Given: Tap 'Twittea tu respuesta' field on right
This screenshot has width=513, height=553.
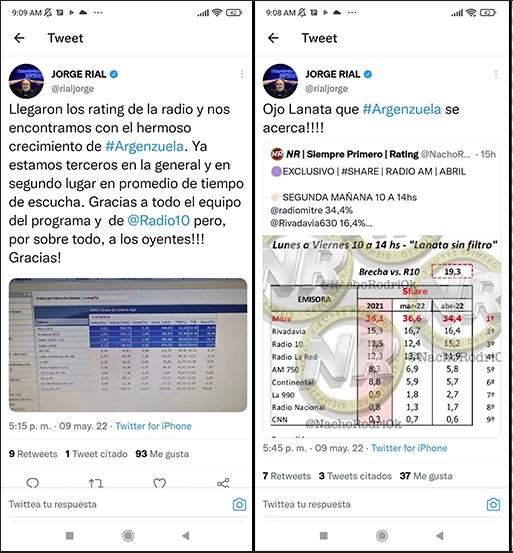Looking at the screenshot, I should tap(306, 504).
